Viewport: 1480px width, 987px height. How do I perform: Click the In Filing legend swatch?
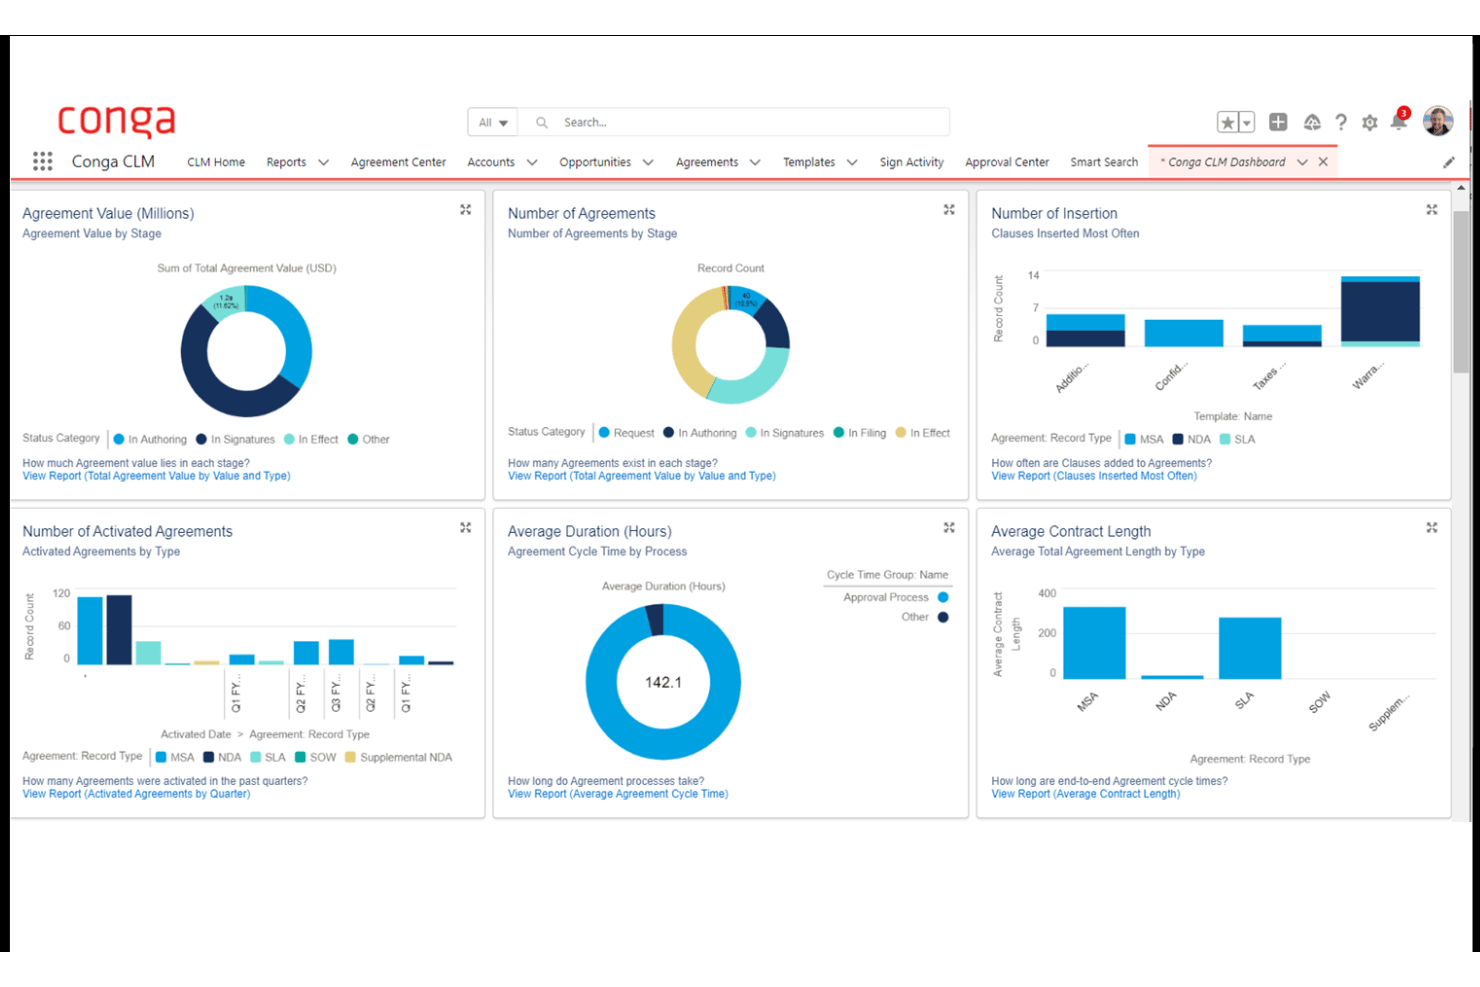(x=839, y=433)
